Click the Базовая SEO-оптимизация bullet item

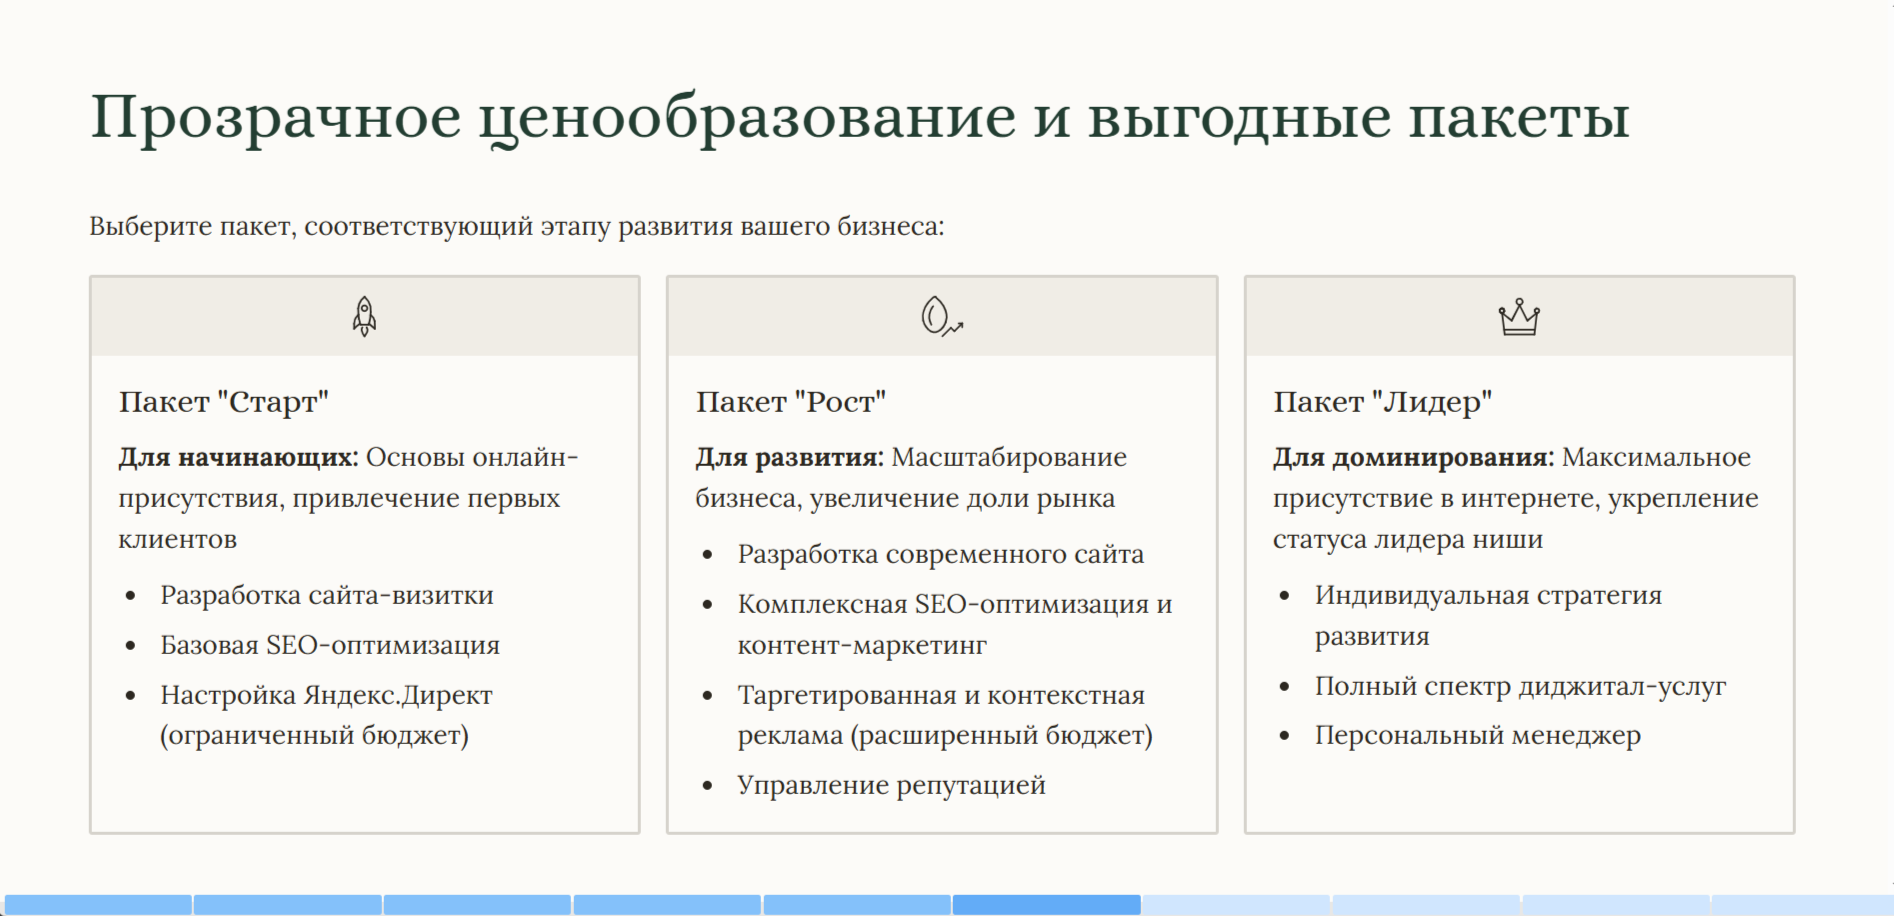(x=330, y=646)
